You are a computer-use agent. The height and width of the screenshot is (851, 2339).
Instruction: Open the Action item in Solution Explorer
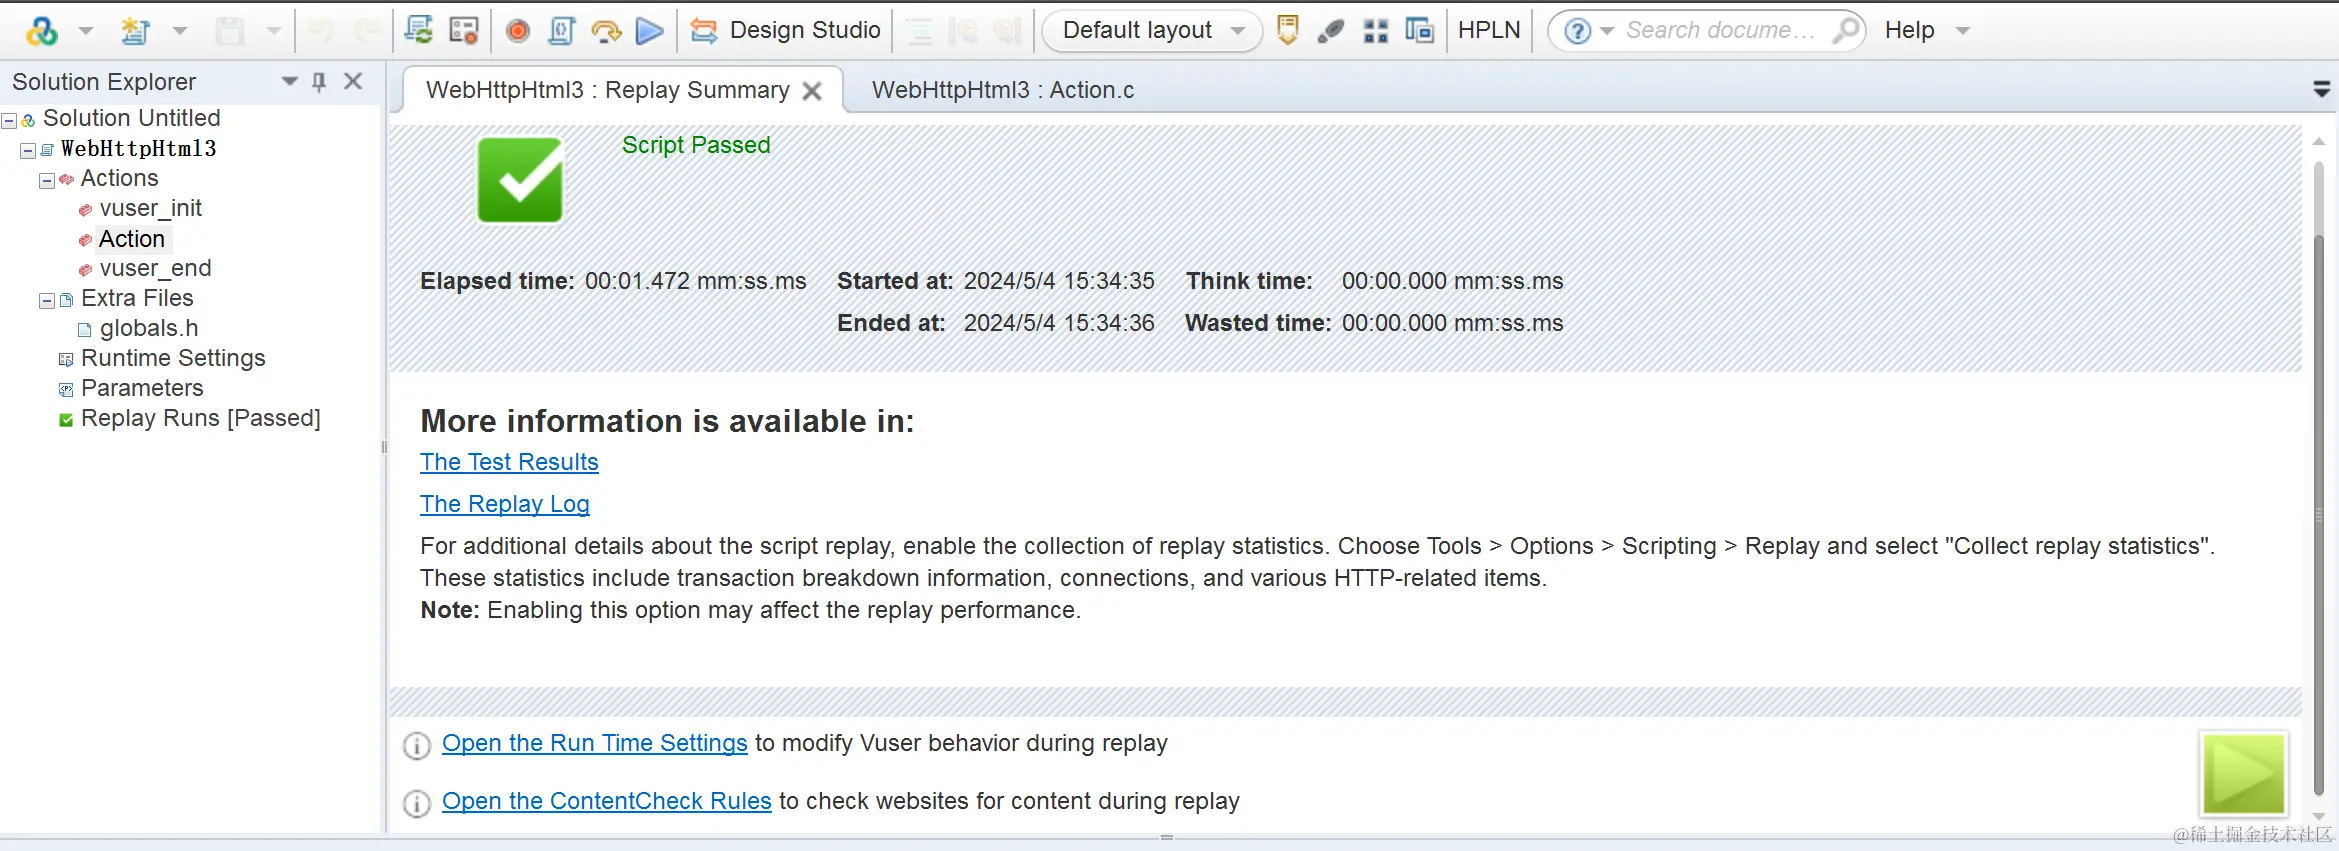tap(131, 239)
